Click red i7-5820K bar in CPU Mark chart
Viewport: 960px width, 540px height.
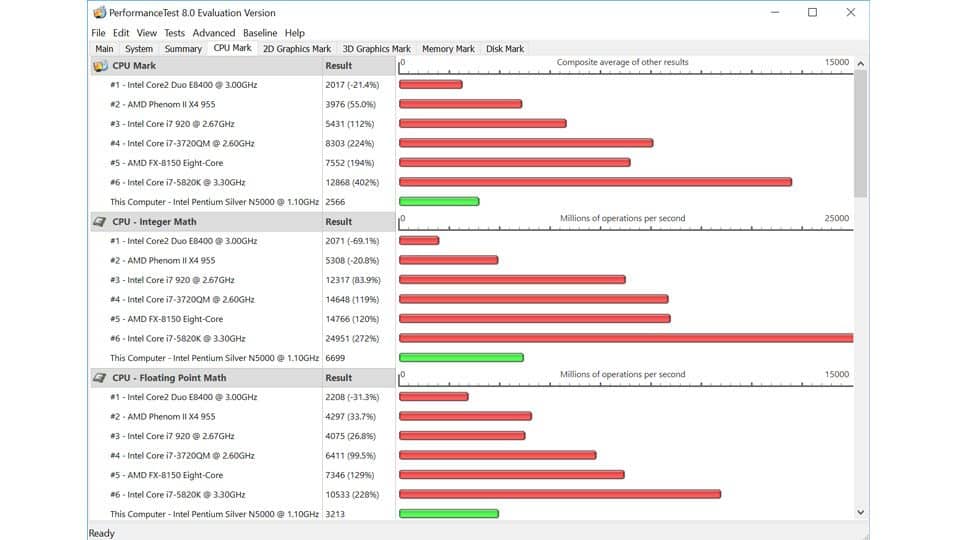[596, 182]
